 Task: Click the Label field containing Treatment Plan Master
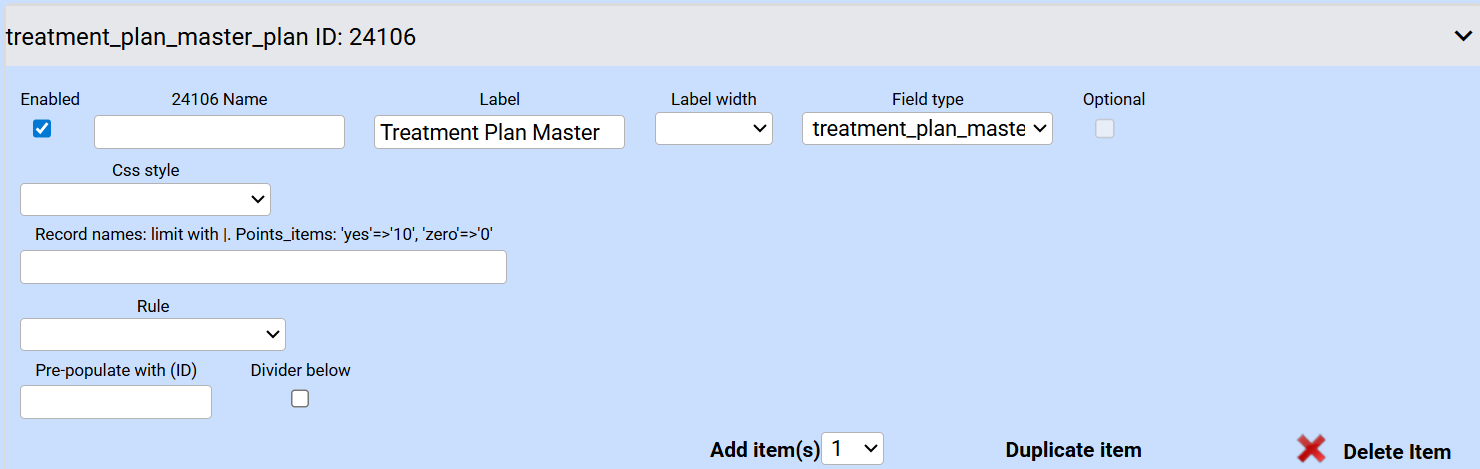click(499, 132)
